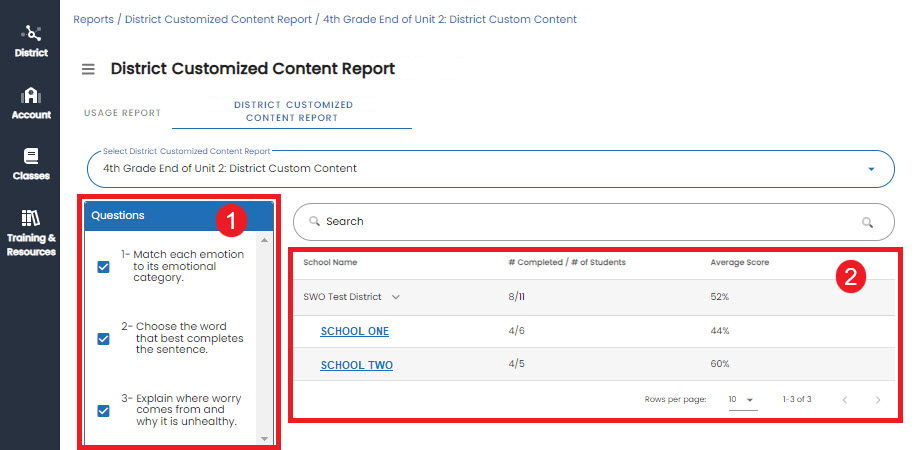Go to Classes in the sidebar
Screen dimensions: 919x450
[31, 165]
